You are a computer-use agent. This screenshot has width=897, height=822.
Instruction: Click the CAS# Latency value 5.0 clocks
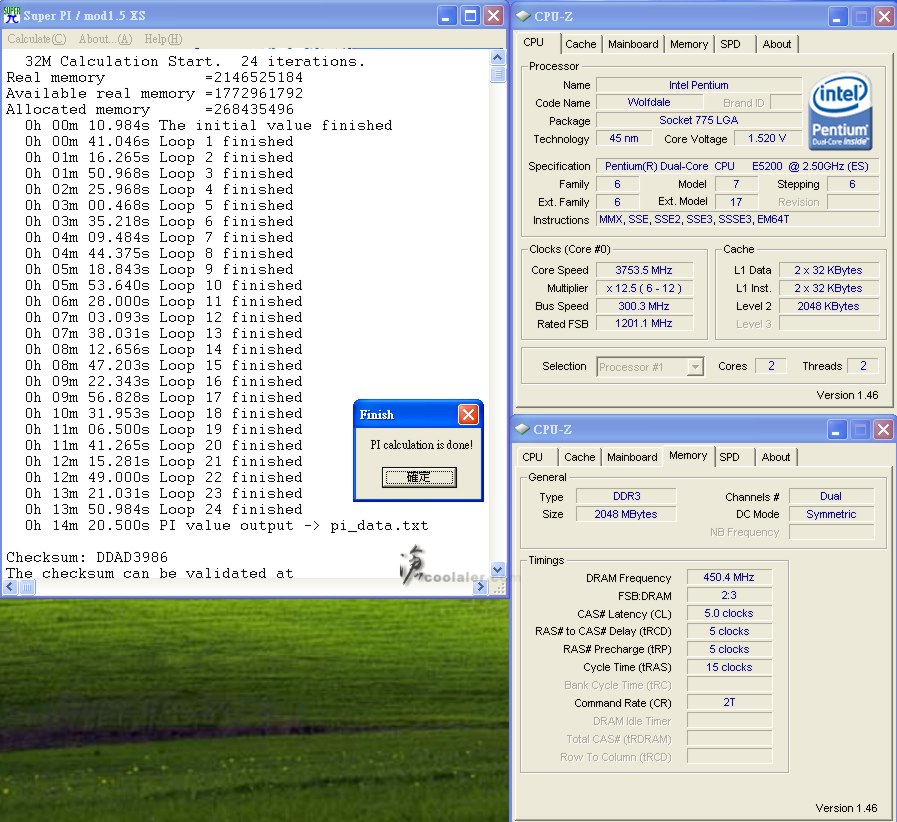point(729,613)
